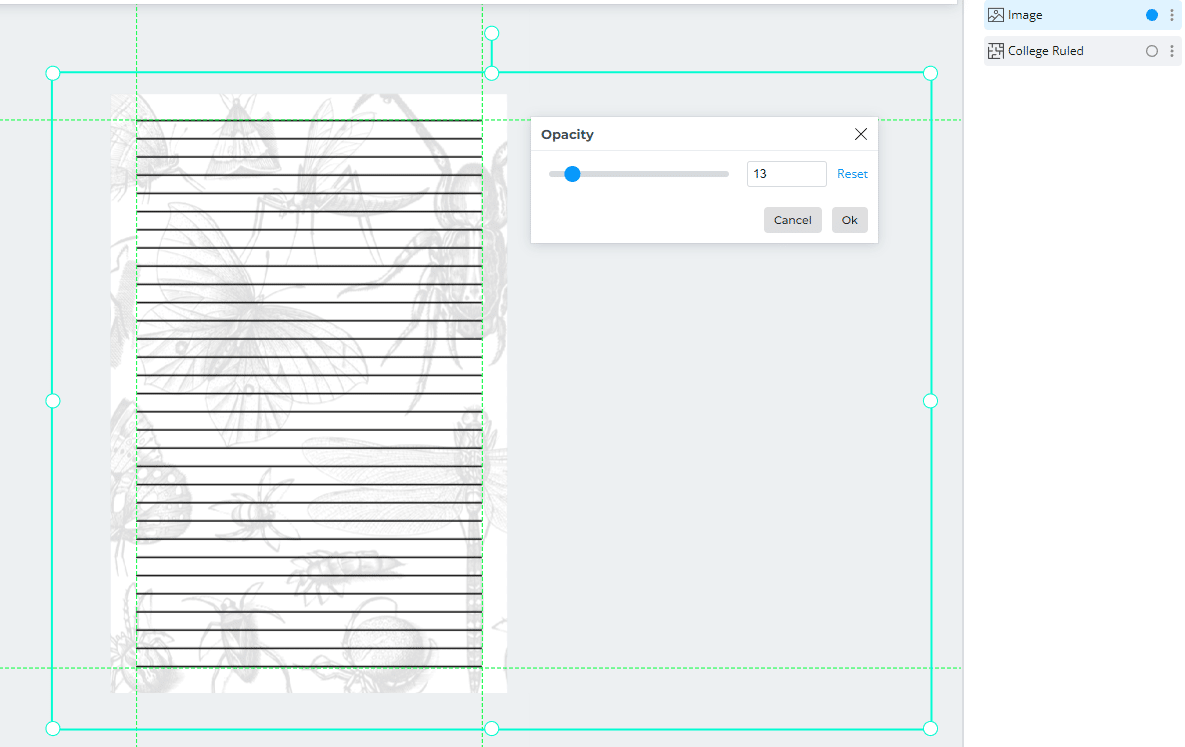Click the opacity value input field
Viewport: 1185px width, 747px height.
click(786, 174)
